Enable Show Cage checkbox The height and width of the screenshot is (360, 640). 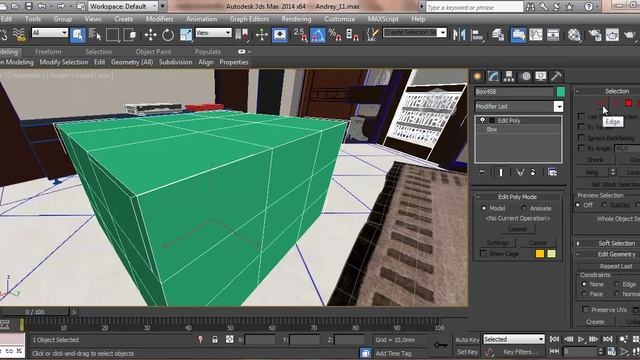[483, 253]
